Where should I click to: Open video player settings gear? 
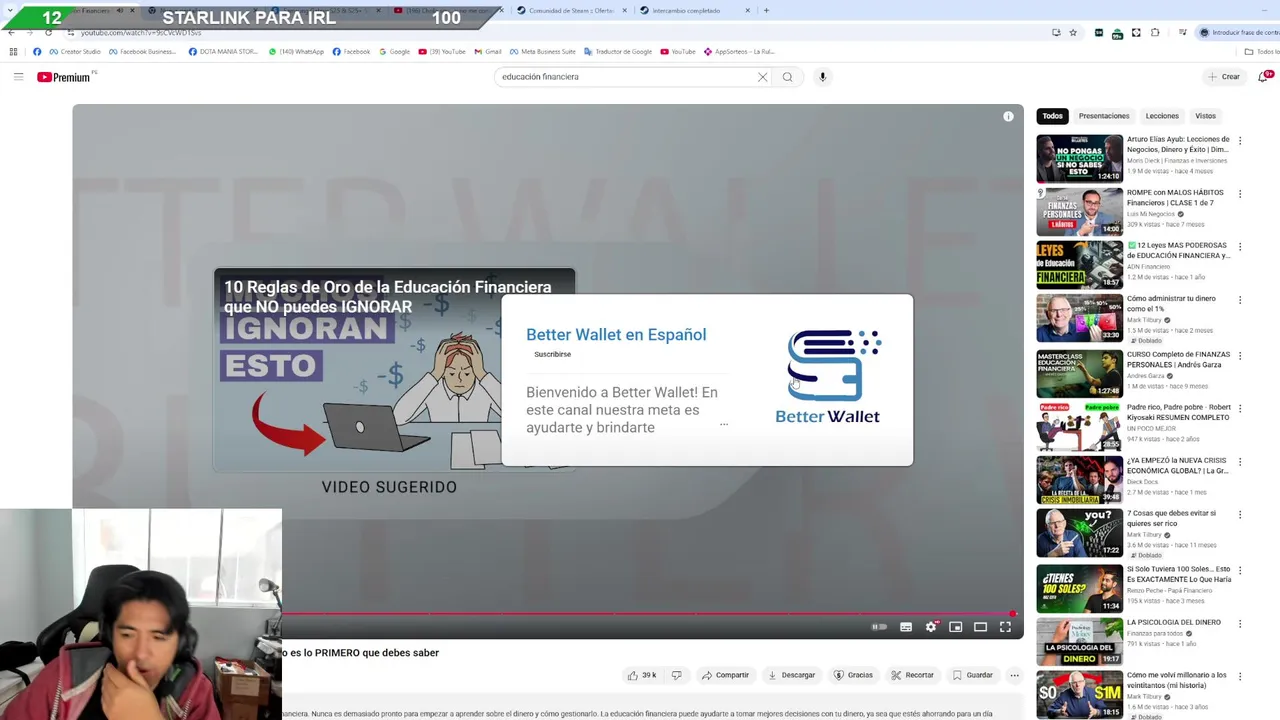click(x=931, y=627)
